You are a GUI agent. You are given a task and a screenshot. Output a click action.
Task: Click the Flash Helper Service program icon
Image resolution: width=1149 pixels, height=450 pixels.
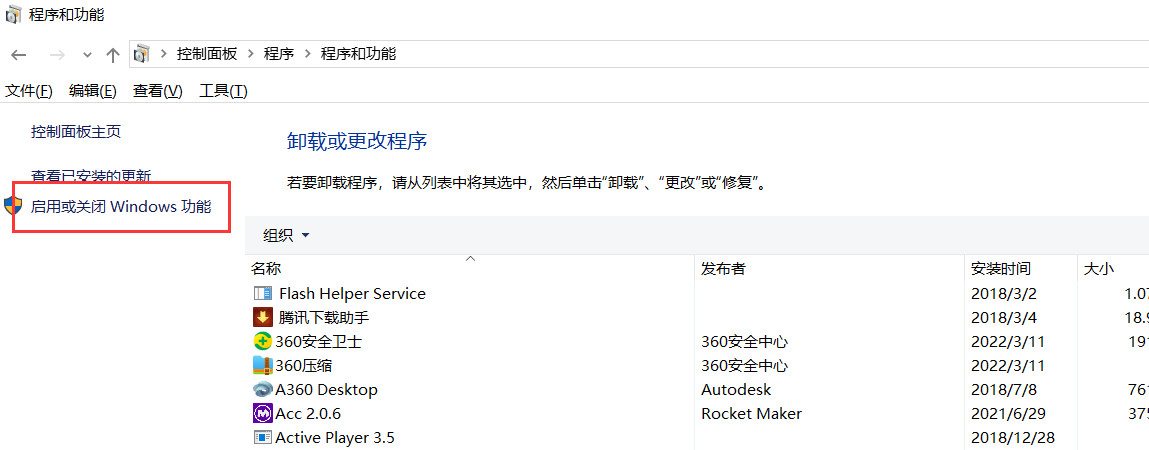[262, 293]
